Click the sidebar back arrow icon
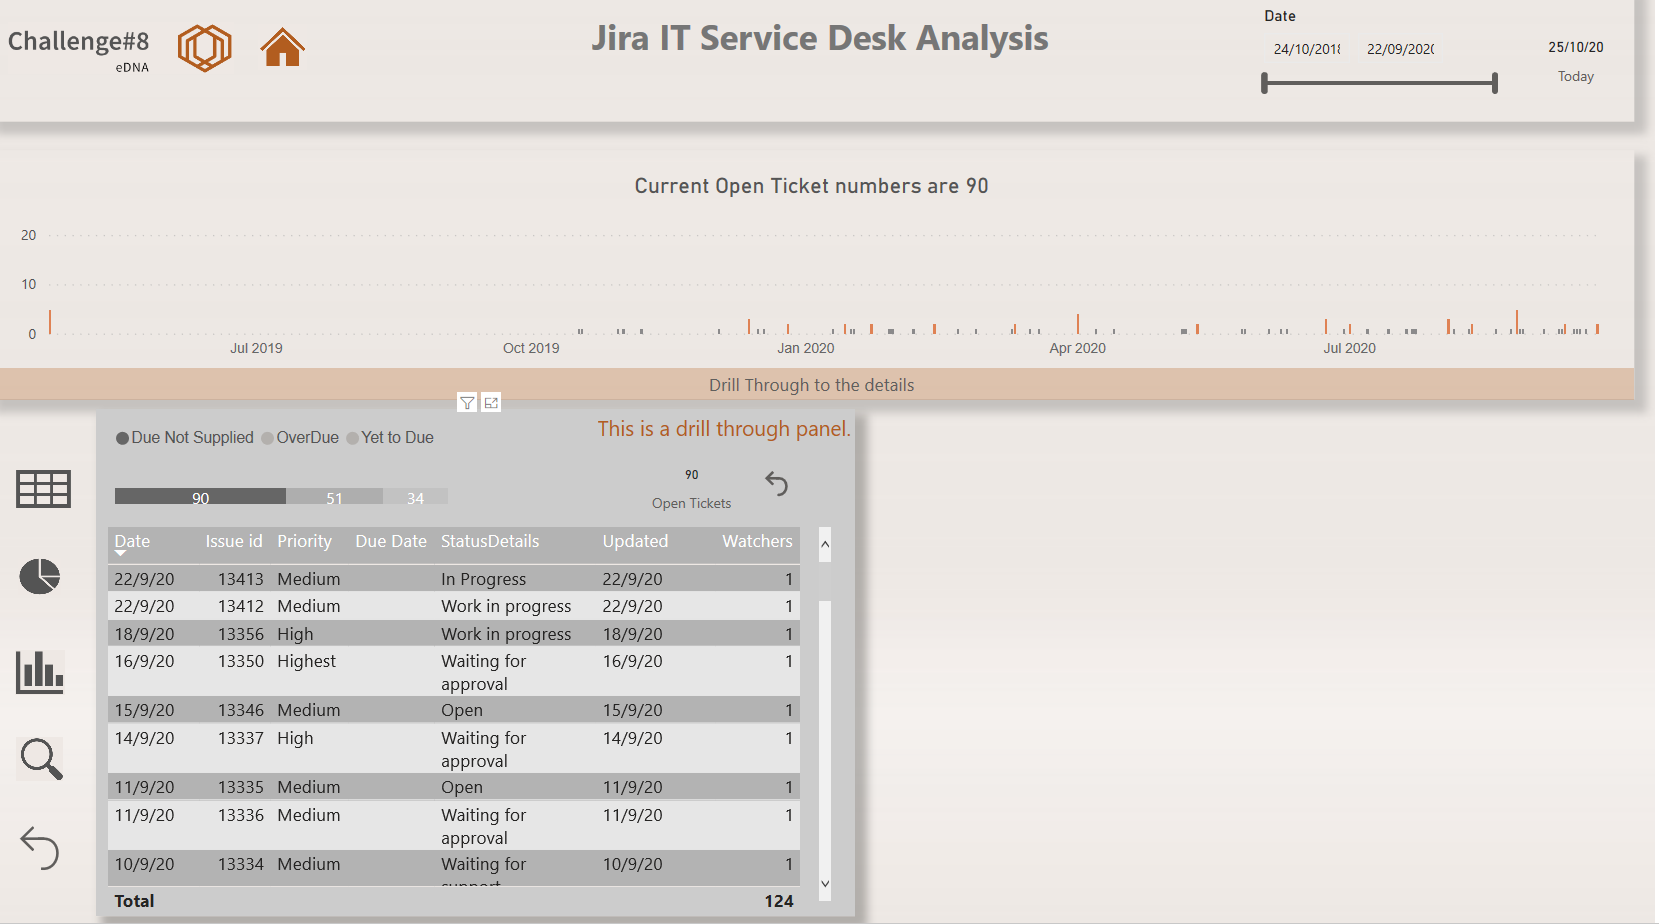 click(x=40, y=848)
